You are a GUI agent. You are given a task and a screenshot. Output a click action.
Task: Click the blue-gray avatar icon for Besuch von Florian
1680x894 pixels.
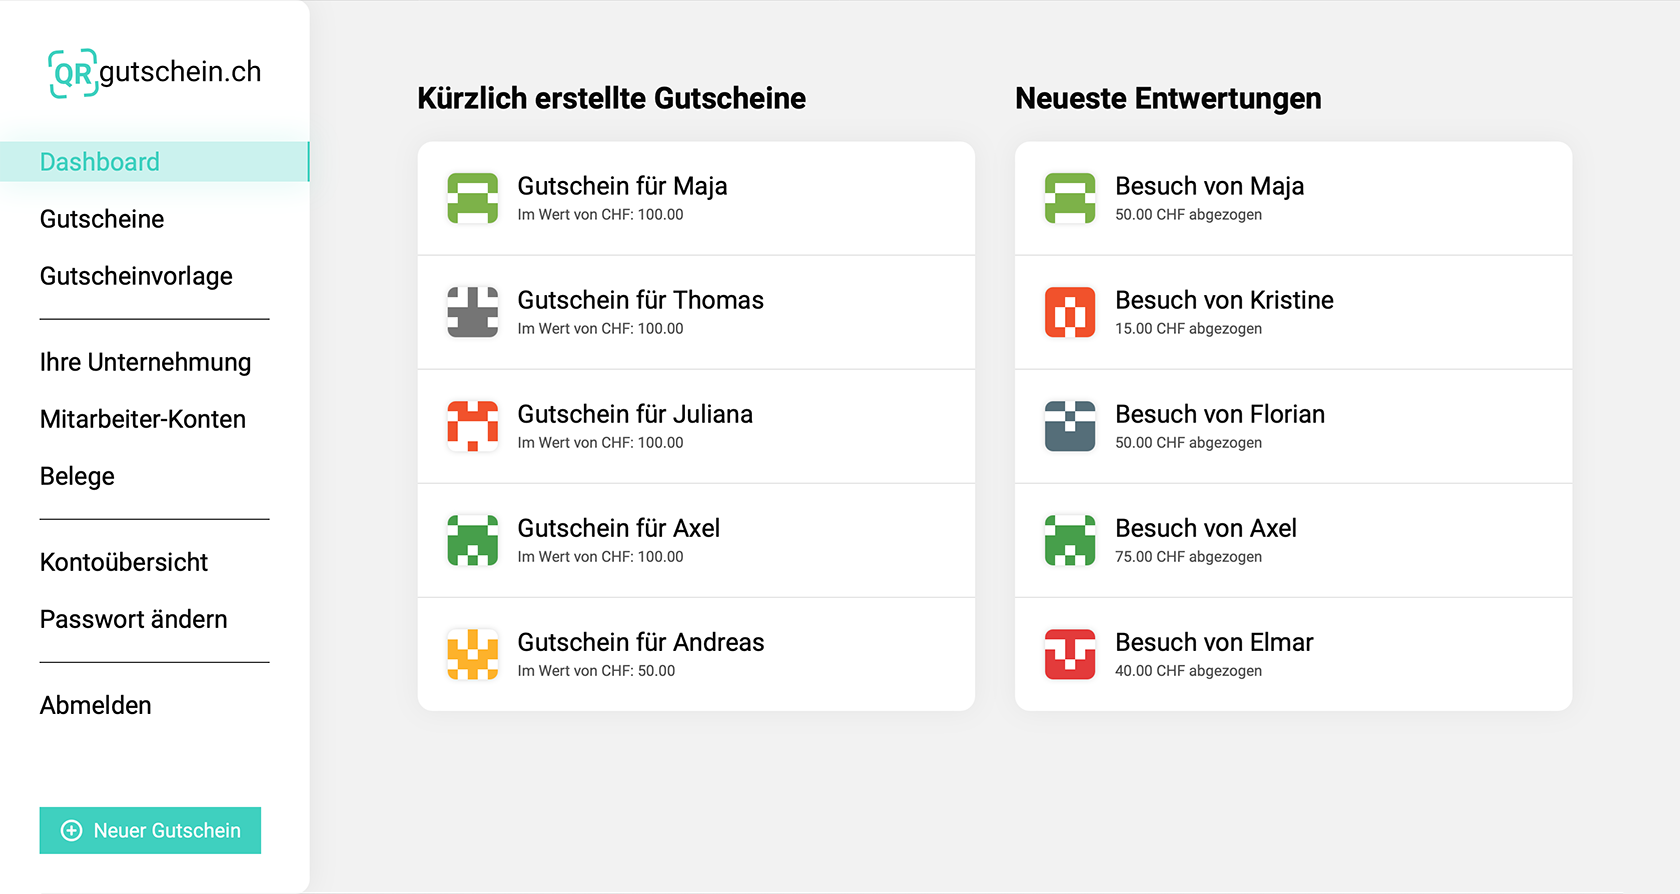1070,426
